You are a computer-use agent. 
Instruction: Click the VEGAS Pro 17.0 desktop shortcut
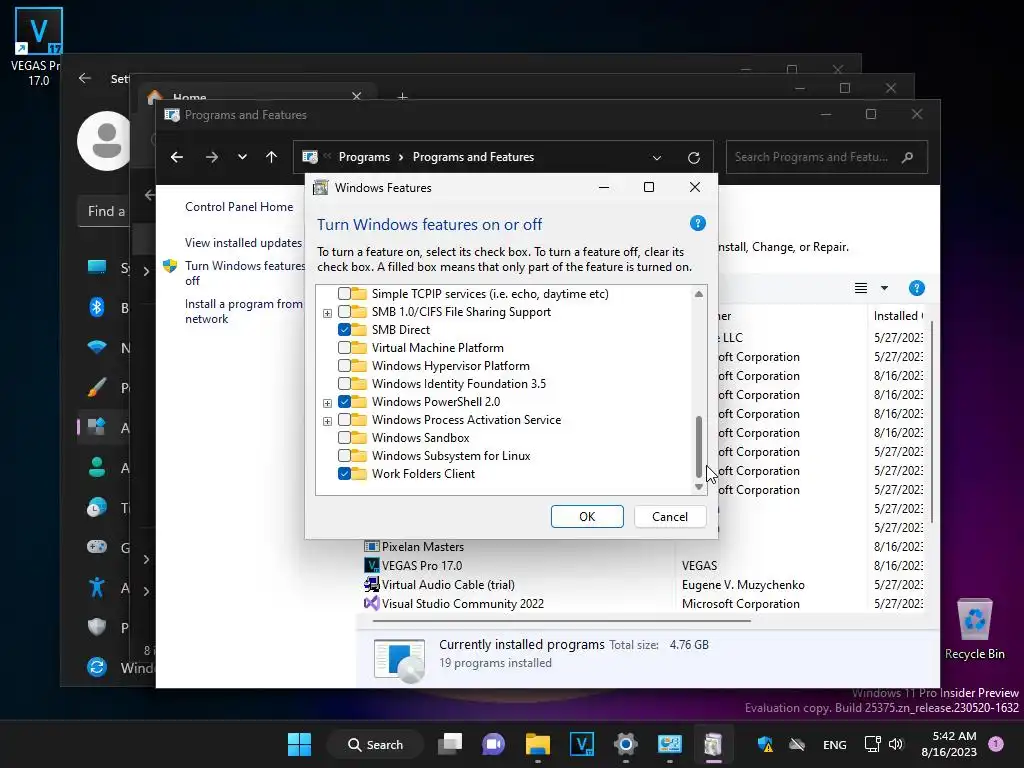[38, 47]
